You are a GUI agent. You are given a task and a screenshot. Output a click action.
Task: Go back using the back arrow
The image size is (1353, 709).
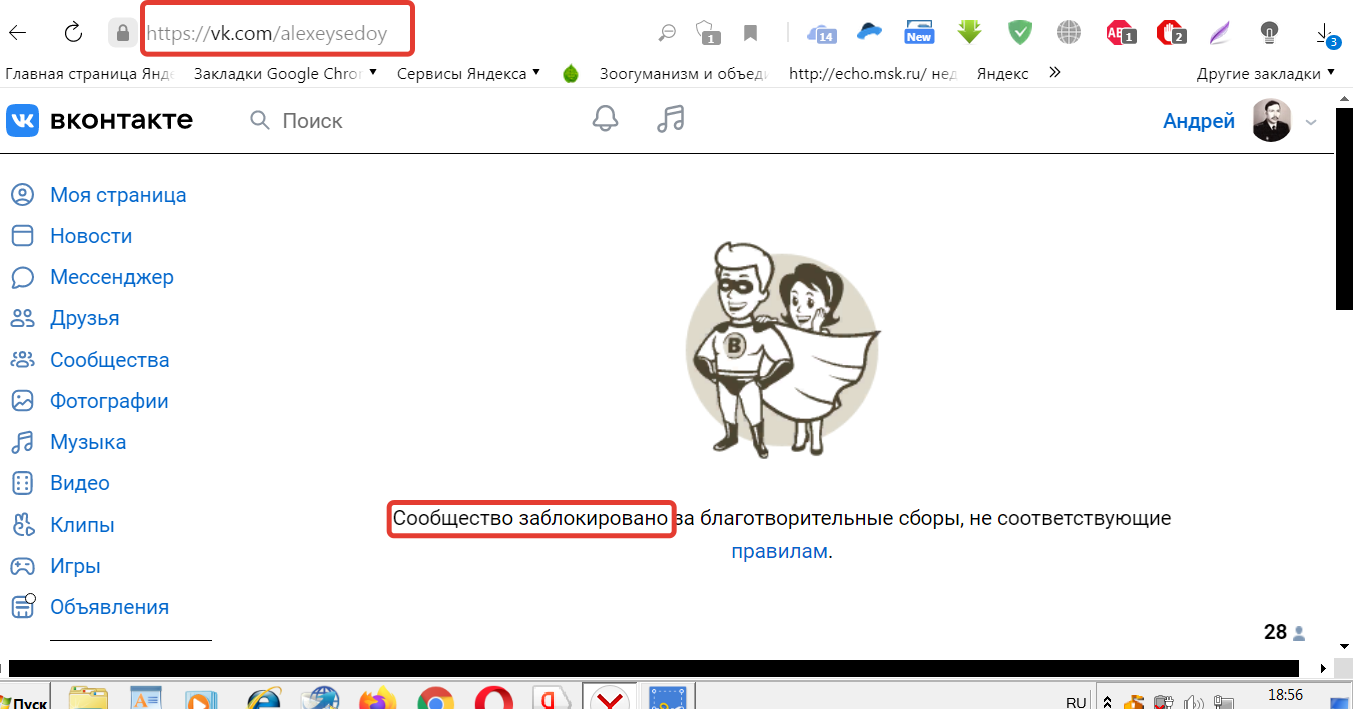click(x=18, y=33)
